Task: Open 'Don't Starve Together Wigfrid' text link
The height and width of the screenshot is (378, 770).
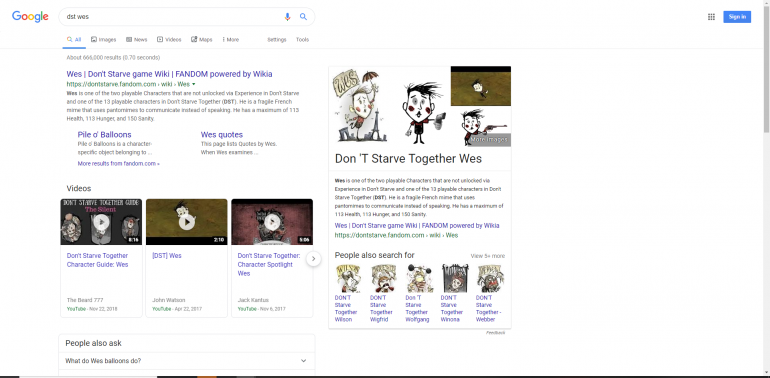Action: click(381, 308)
